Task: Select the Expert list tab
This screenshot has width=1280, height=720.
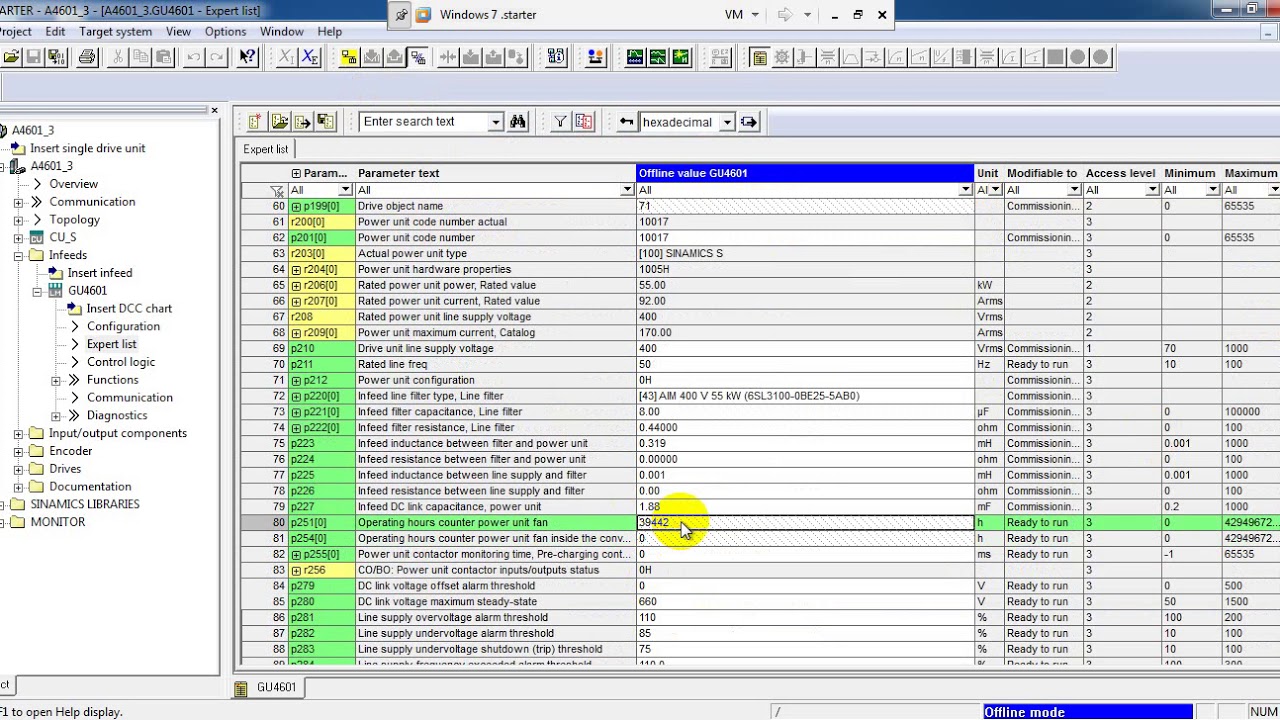Action: click(266, 149)
